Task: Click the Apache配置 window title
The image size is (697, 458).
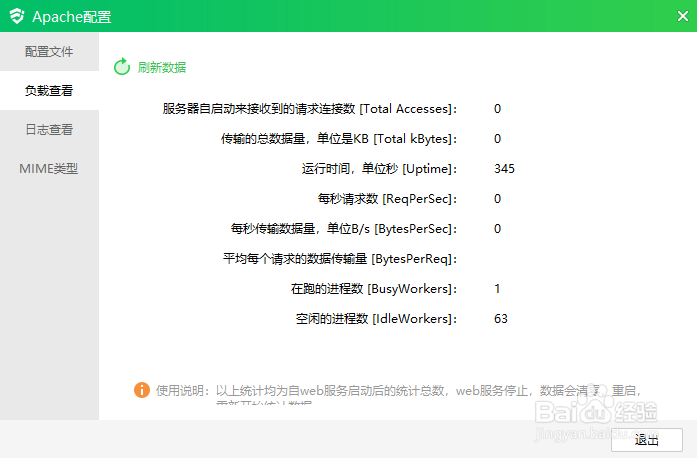Action: [72, 17]
